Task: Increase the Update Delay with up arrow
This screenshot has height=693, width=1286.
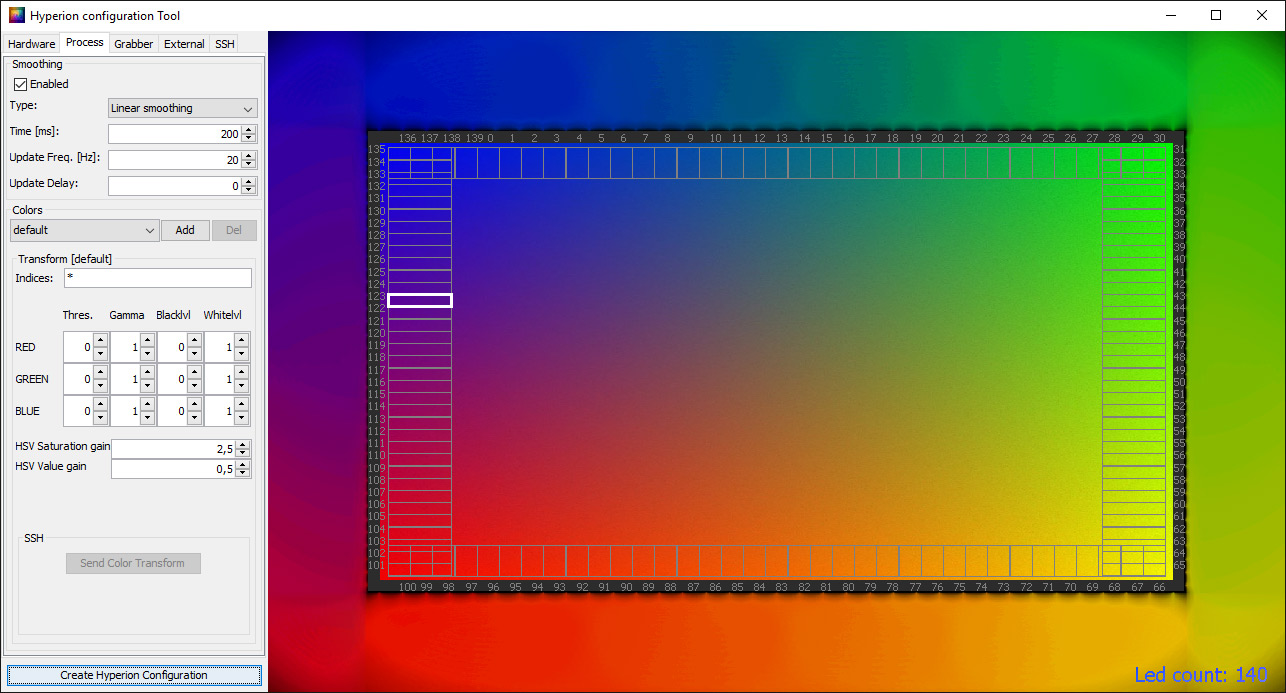Action: tap(248, 181)
